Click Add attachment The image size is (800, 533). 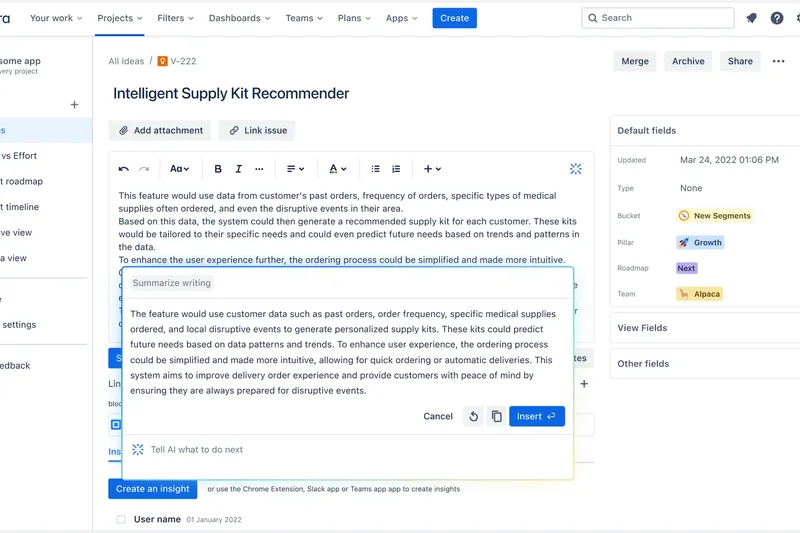tap(160, 131)
